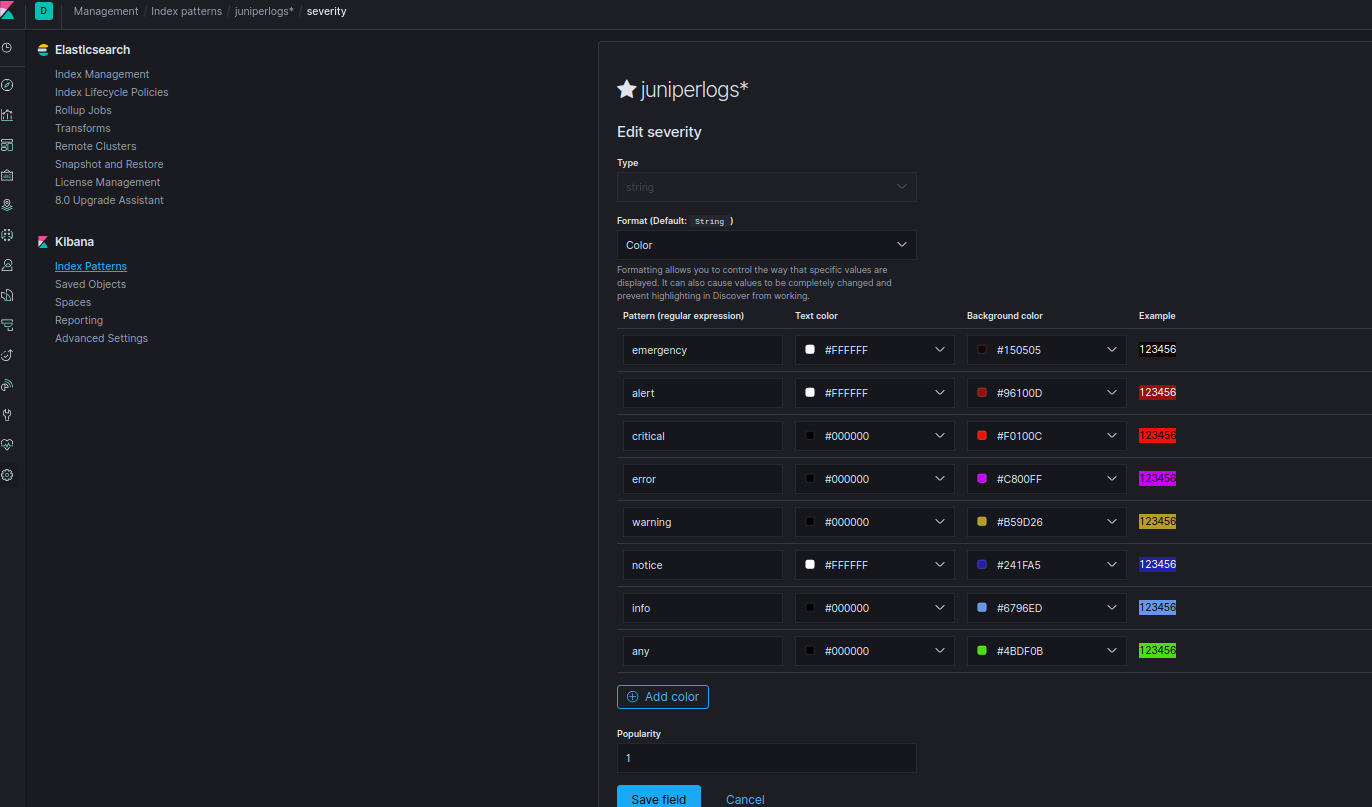Open Rollup Jobs page

(83, 110)
